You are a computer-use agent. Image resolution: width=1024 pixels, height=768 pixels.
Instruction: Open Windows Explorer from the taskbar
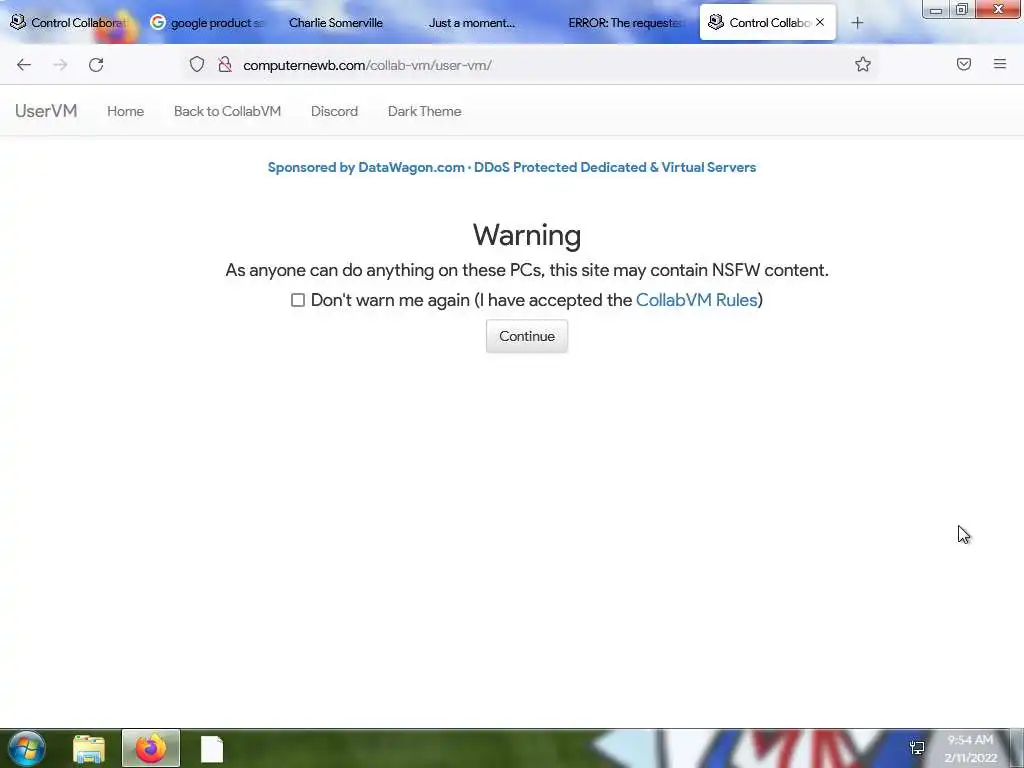click(89, 749)
